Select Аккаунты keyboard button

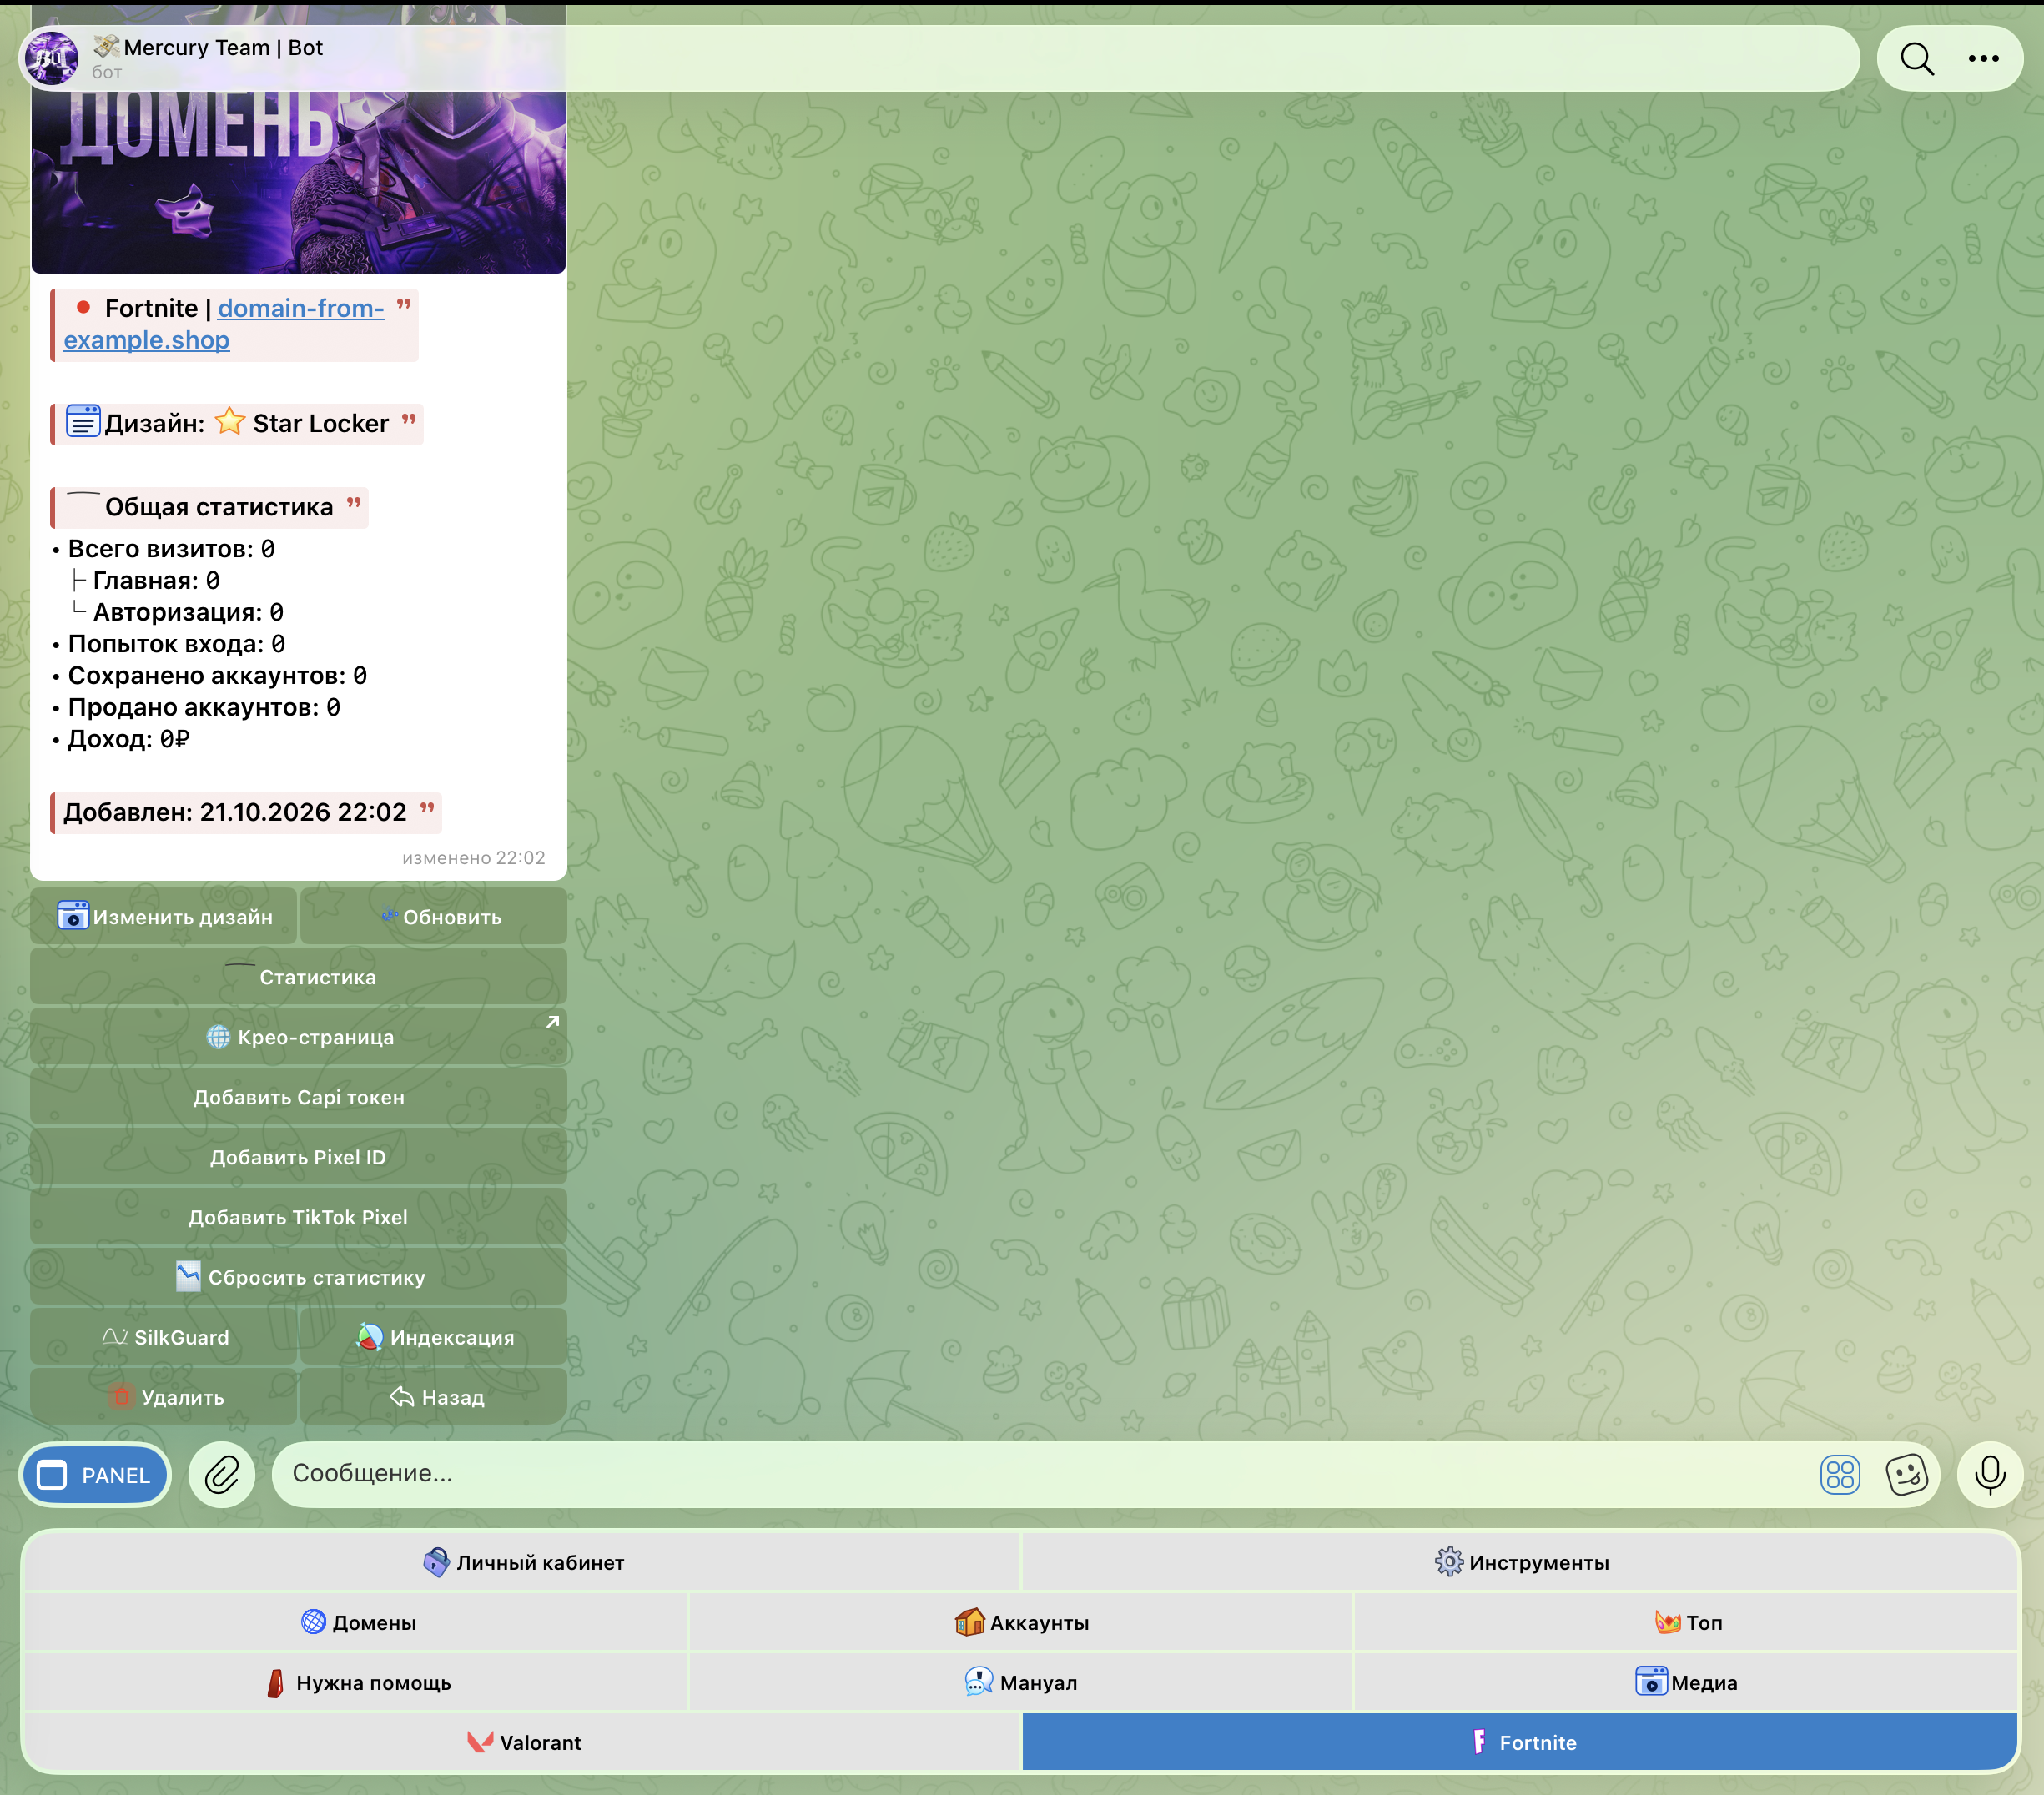1021,1621
